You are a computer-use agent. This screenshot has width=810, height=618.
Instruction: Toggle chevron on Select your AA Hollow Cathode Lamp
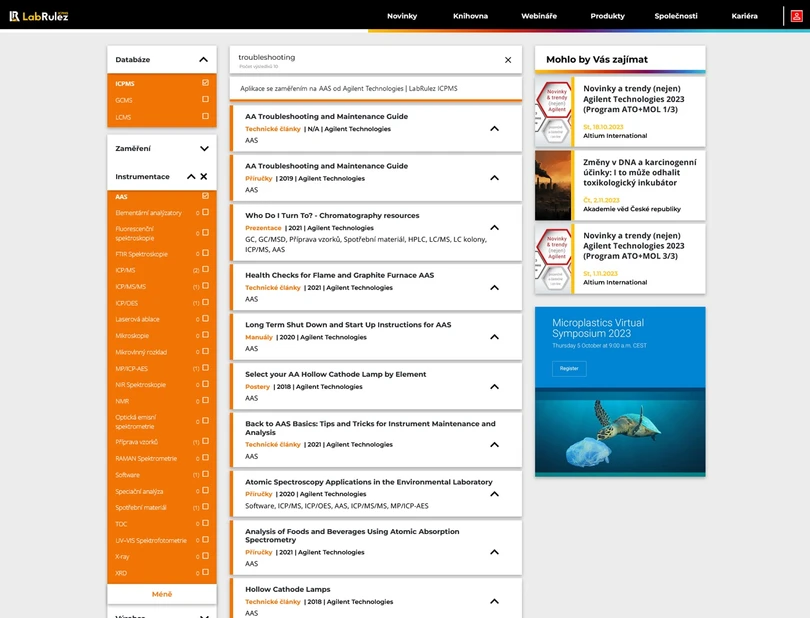494,386
